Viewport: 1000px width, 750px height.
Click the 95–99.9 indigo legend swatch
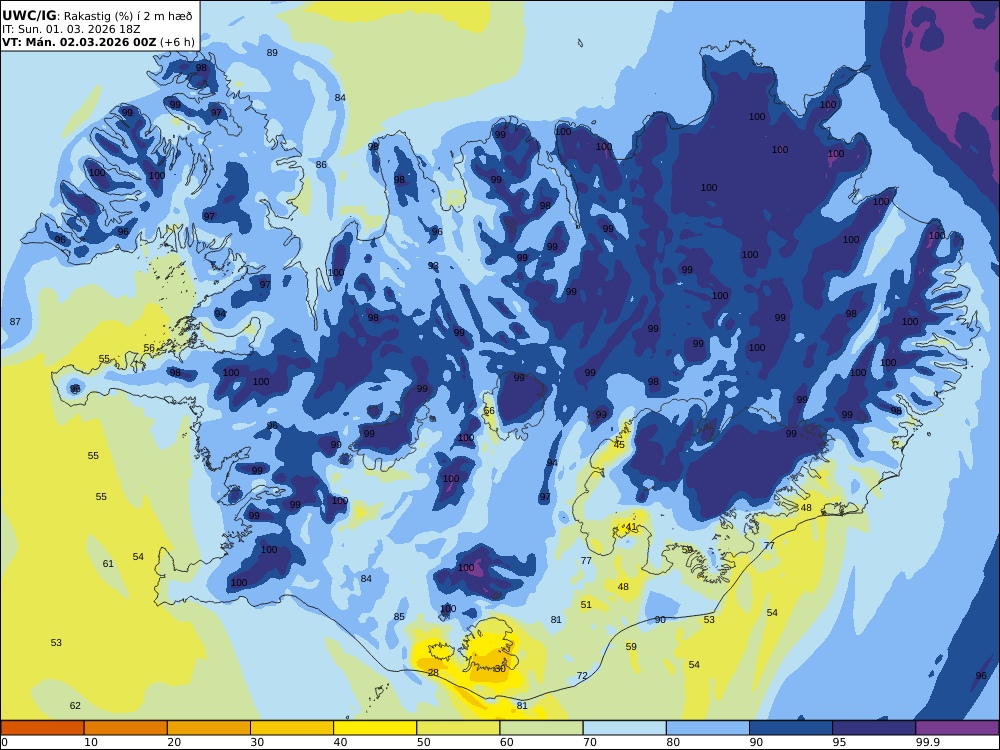click(874, 728)
